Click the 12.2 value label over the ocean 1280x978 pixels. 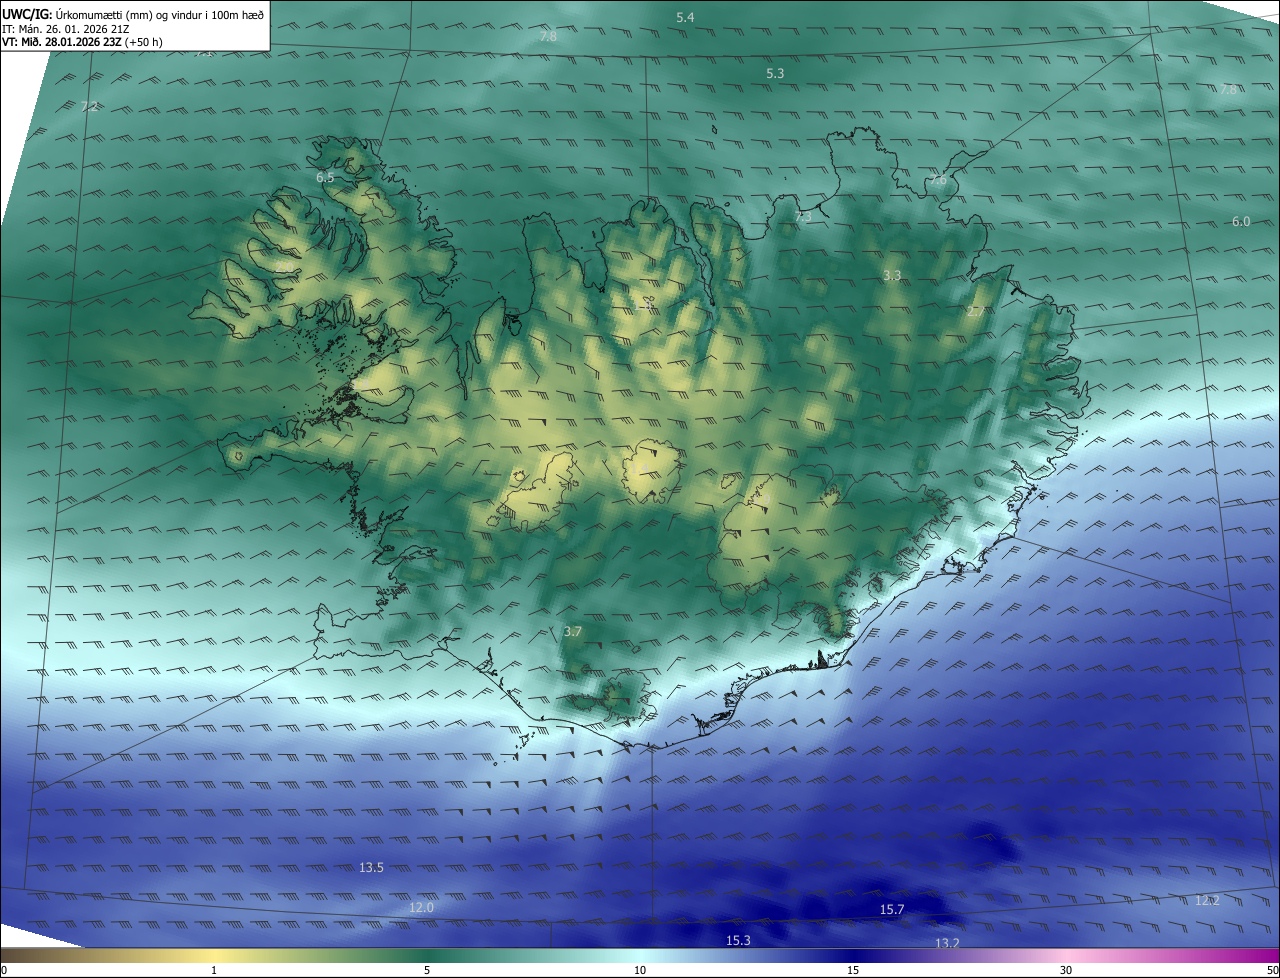tap(1207, 901)
